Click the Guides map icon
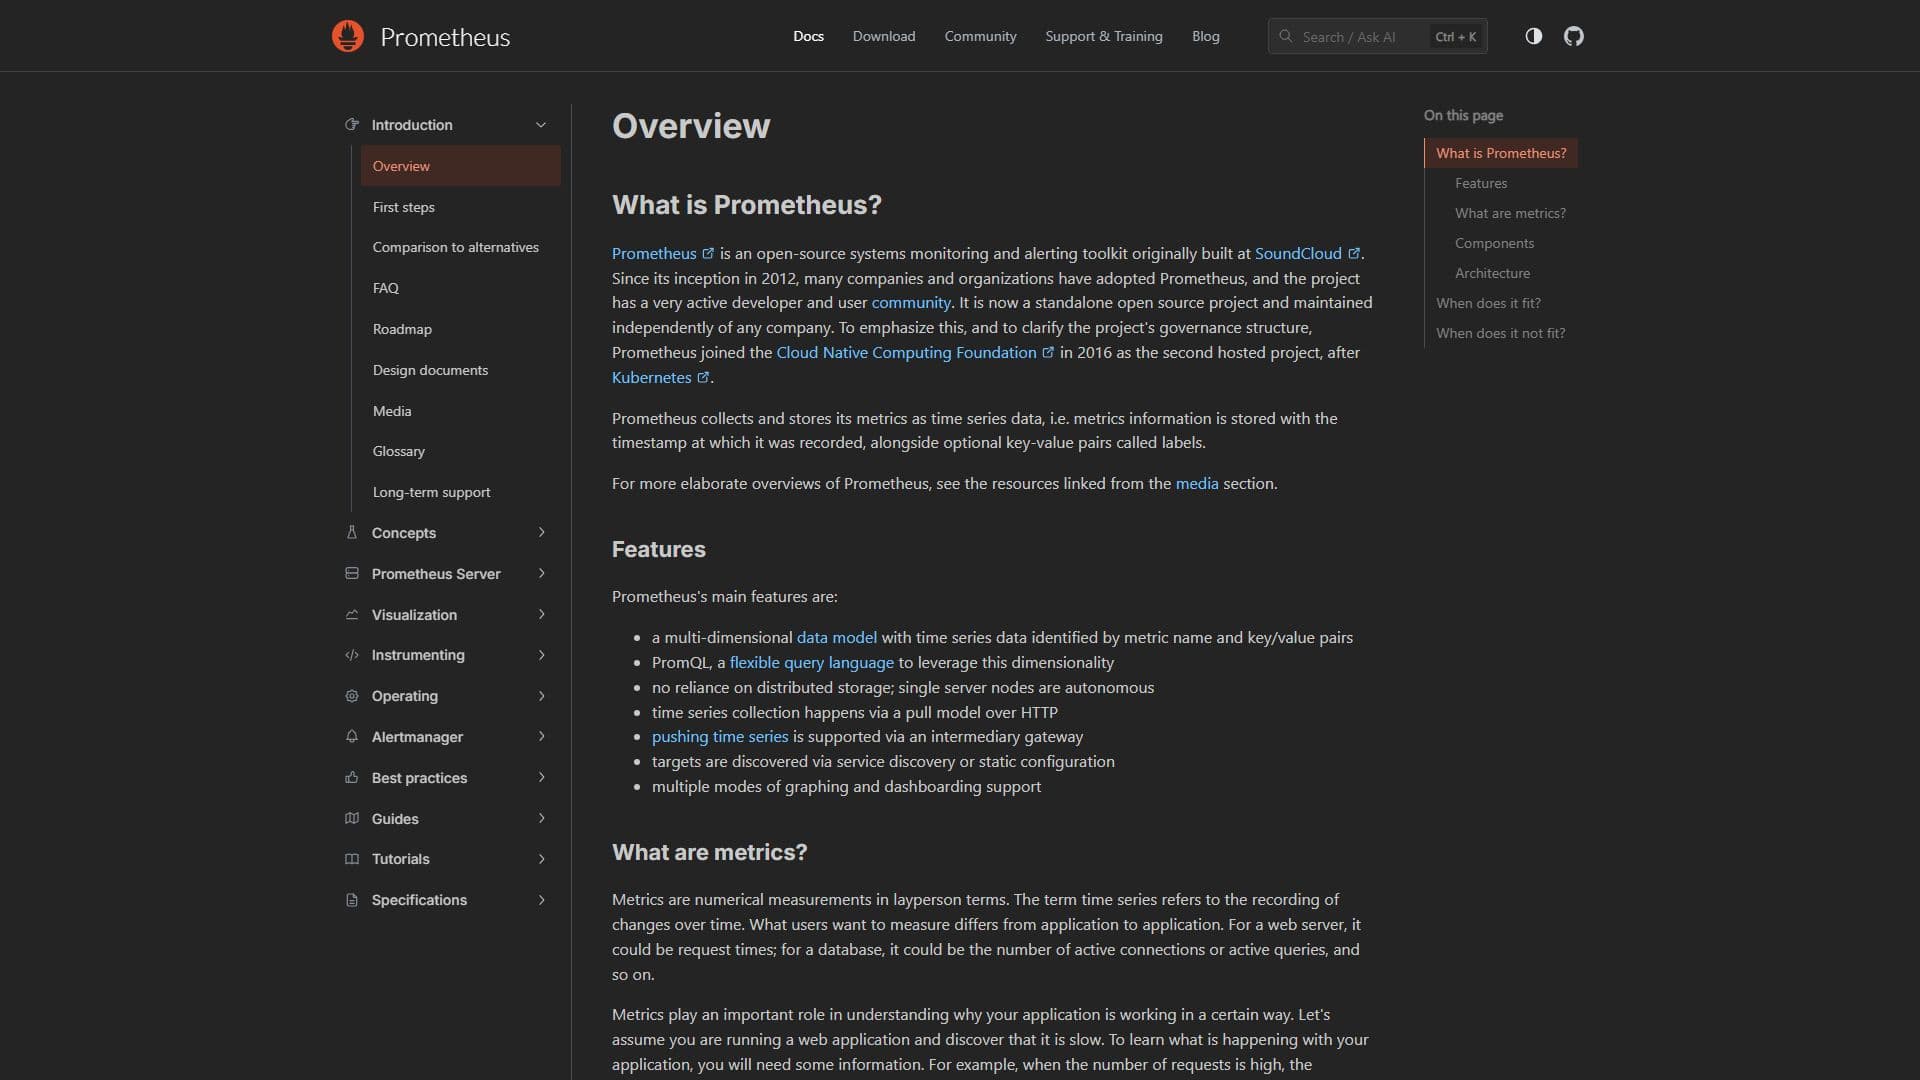 (352, 819)
